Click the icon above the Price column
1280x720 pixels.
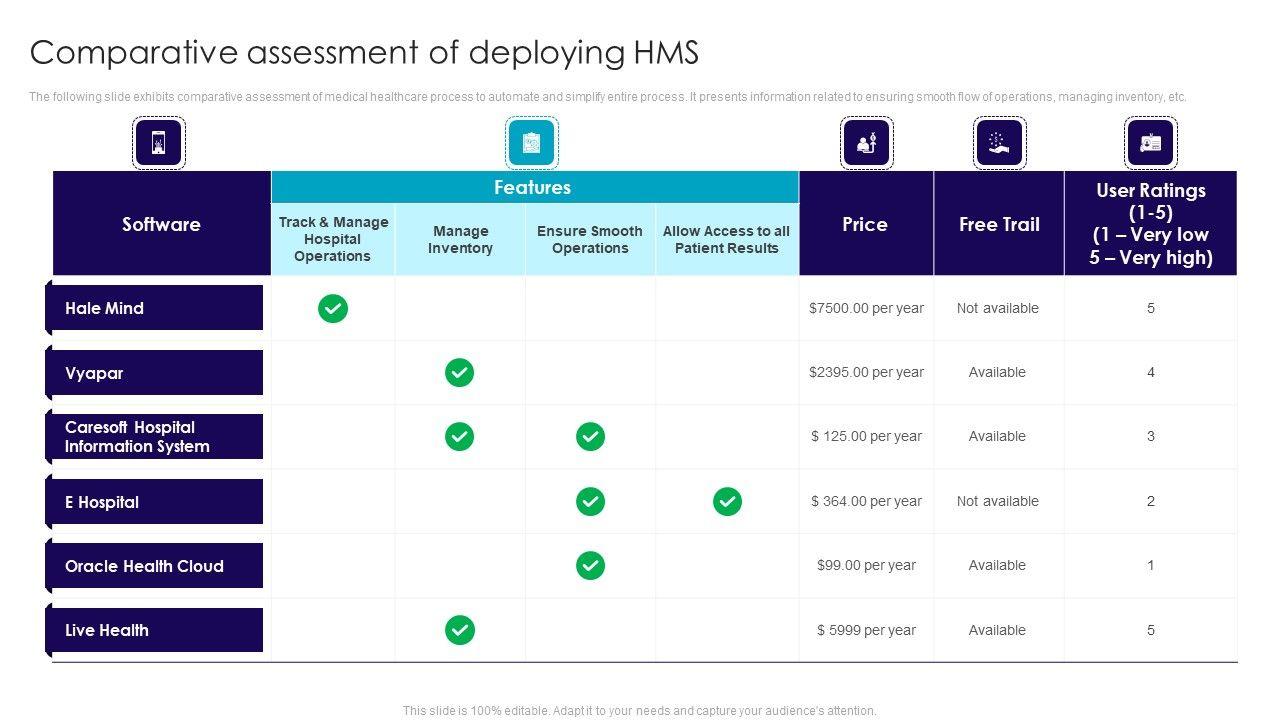866,143
